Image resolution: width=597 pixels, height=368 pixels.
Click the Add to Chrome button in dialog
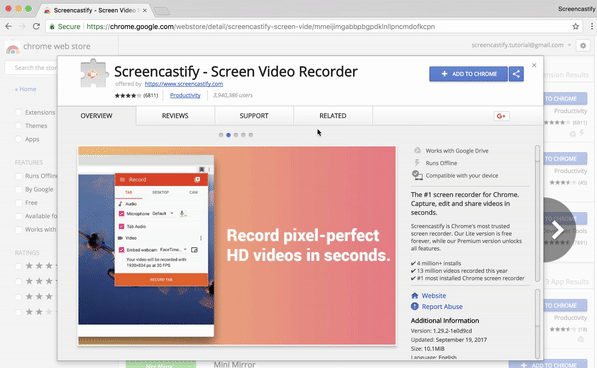point(468,74)
